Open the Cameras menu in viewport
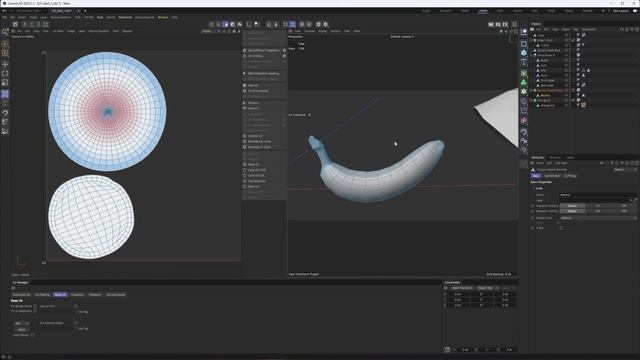Screen dimensions: 640x360 tap(309, 31)
